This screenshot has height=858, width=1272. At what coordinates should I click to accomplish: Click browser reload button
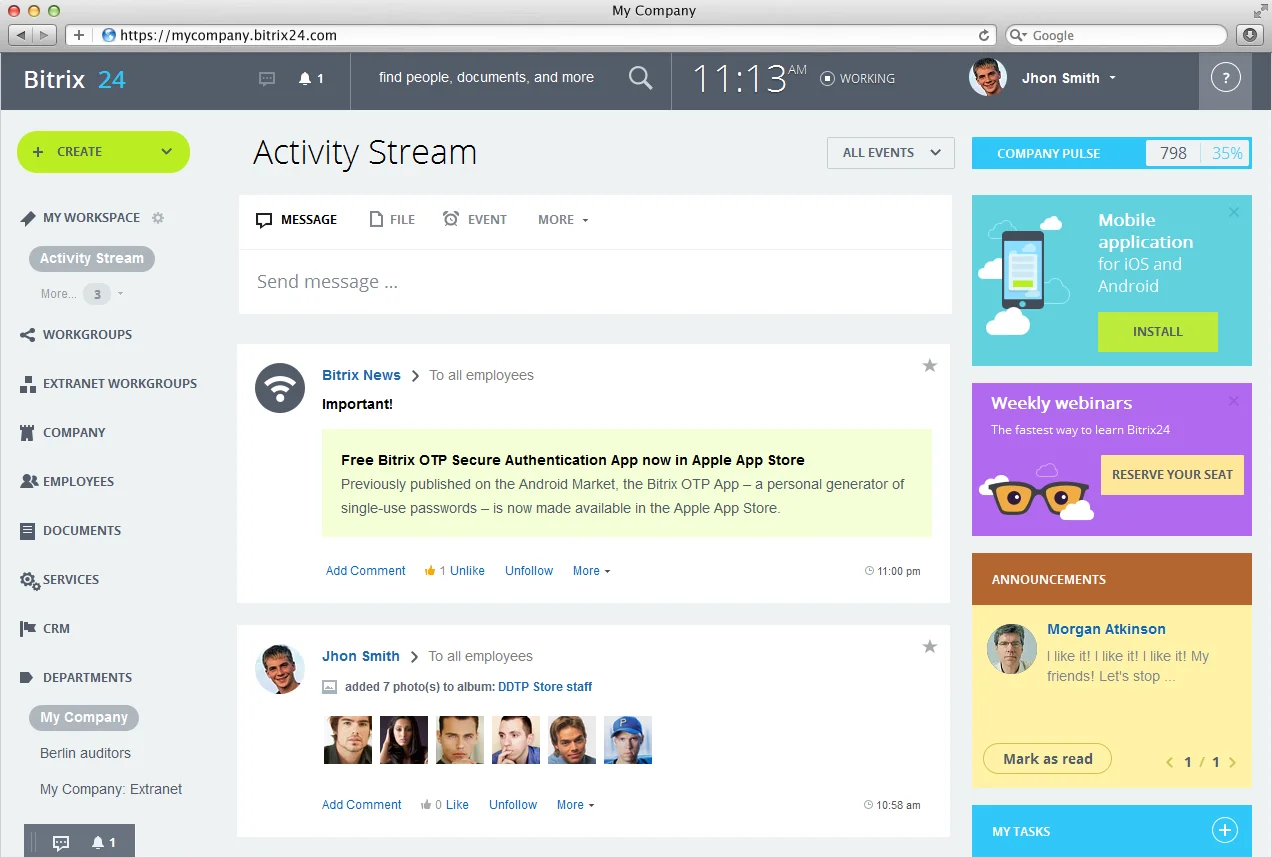(984, 35)
